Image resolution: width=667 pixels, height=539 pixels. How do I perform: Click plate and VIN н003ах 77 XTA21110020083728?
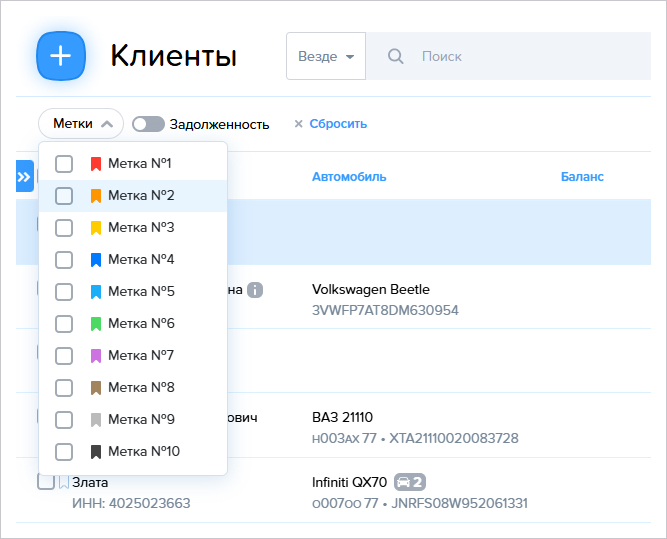[x=415, y=438]
